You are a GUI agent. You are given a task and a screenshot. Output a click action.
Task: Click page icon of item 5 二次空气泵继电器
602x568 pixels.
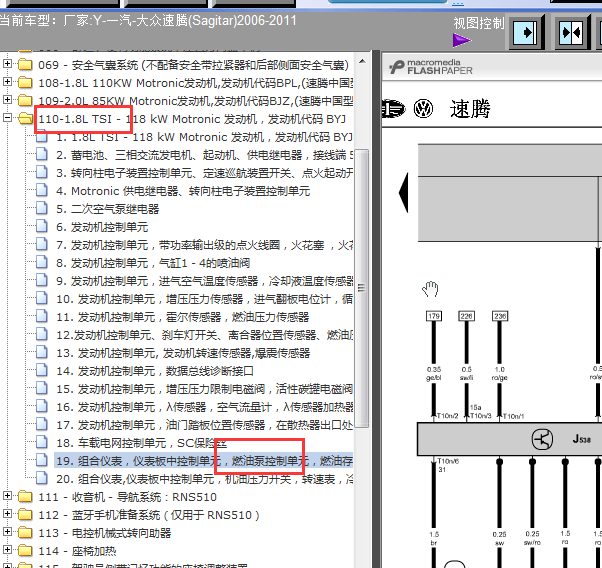[41, 208]
